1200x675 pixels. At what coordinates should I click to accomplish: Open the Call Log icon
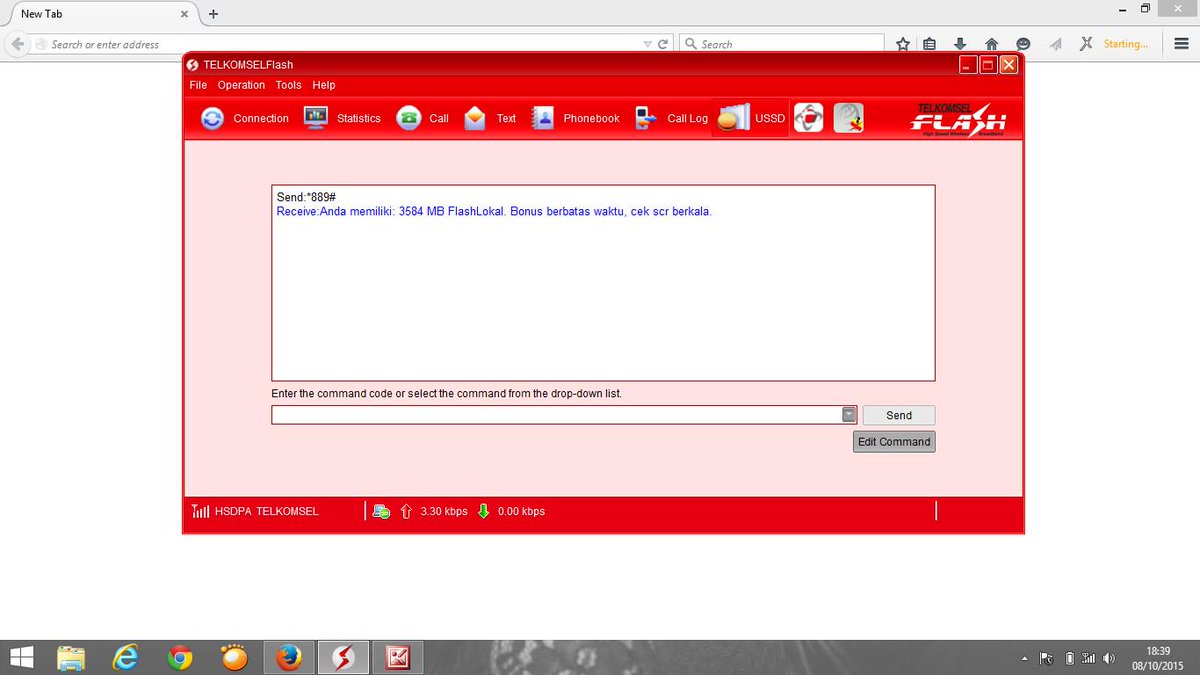point(647,118)
